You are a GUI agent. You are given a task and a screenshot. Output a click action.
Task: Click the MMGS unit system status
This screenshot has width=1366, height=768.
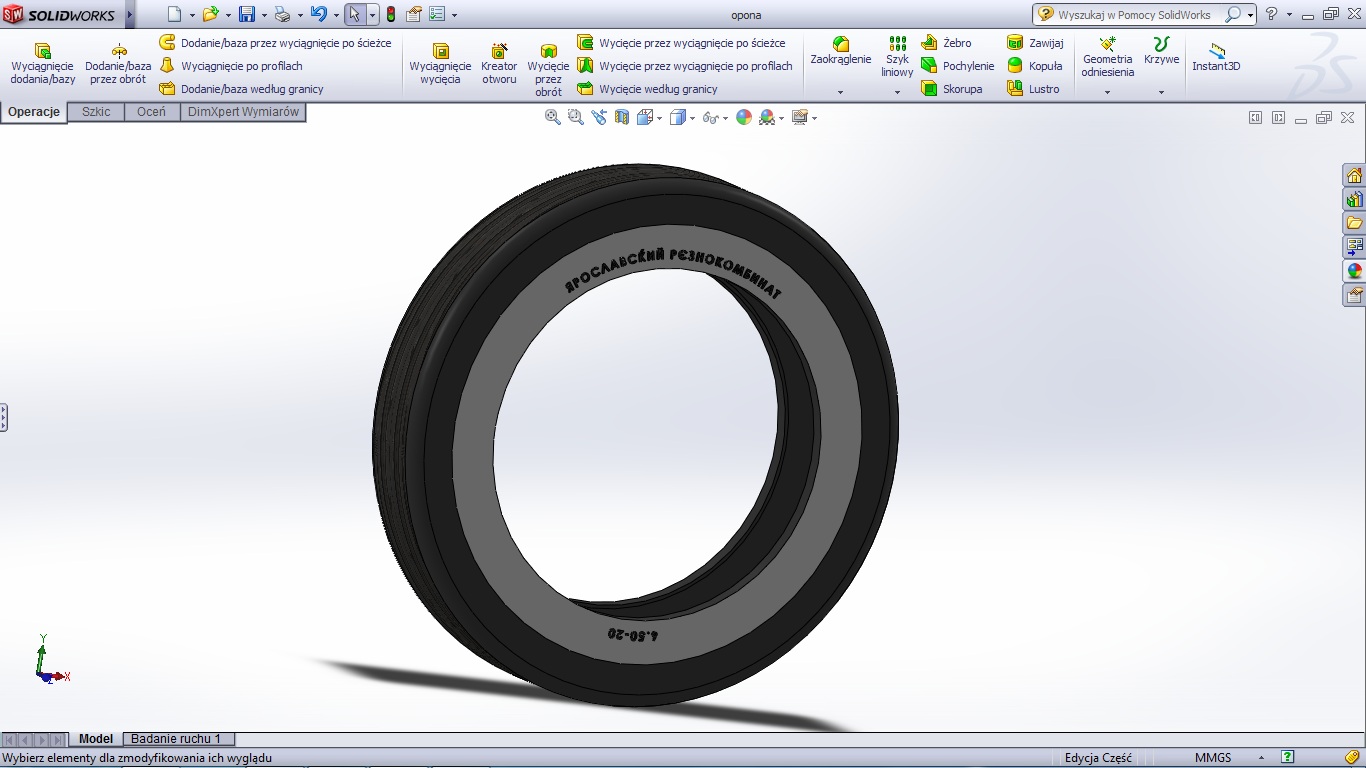click(x=1213, y=758)
